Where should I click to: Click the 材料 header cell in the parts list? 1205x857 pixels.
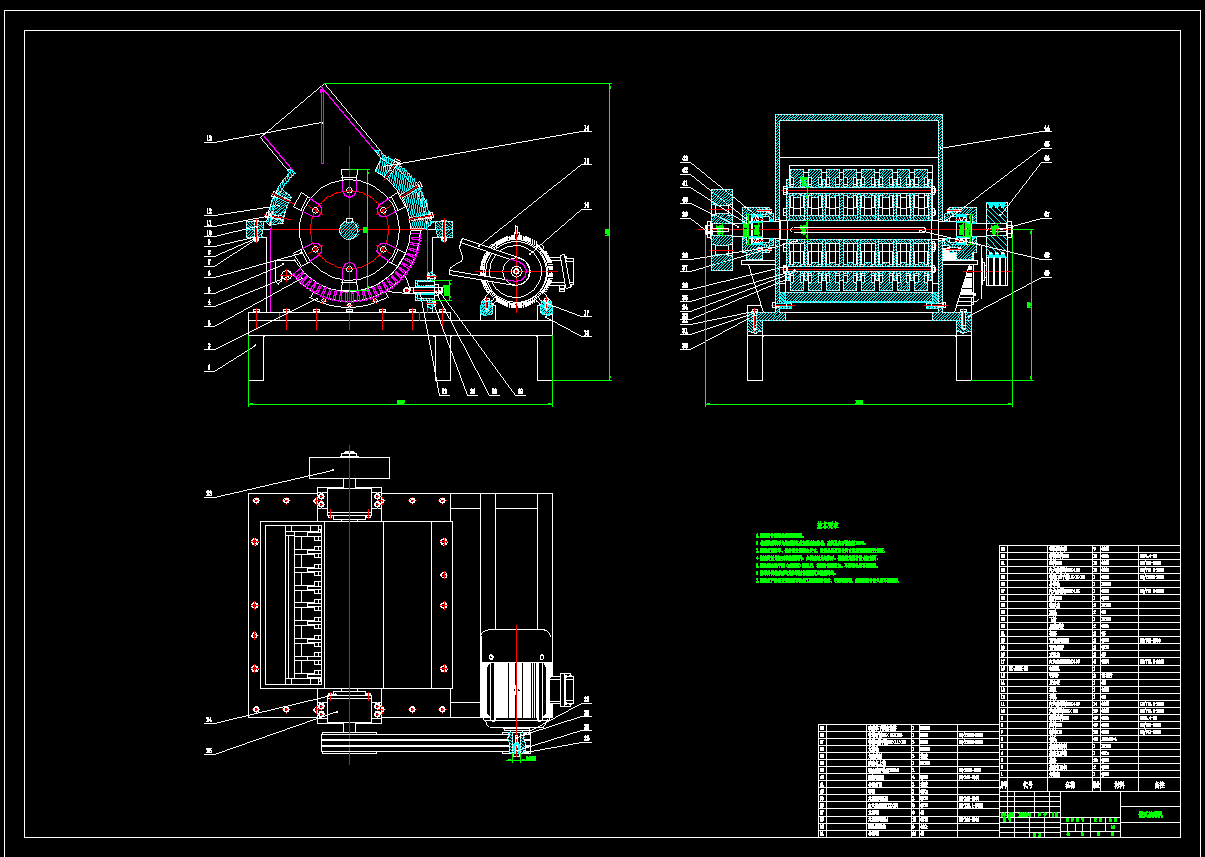click(x=1119, y=785)
